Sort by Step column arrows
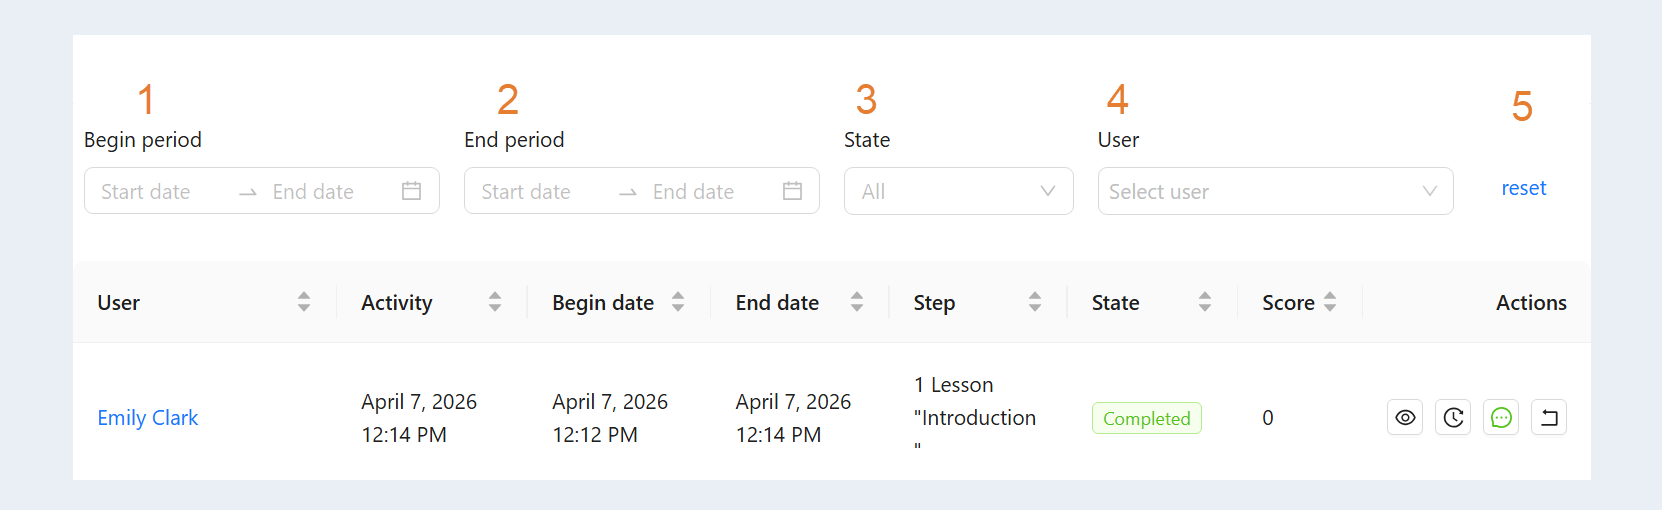This screenshot has width=1662, height=510. (x=1035, y=302)
